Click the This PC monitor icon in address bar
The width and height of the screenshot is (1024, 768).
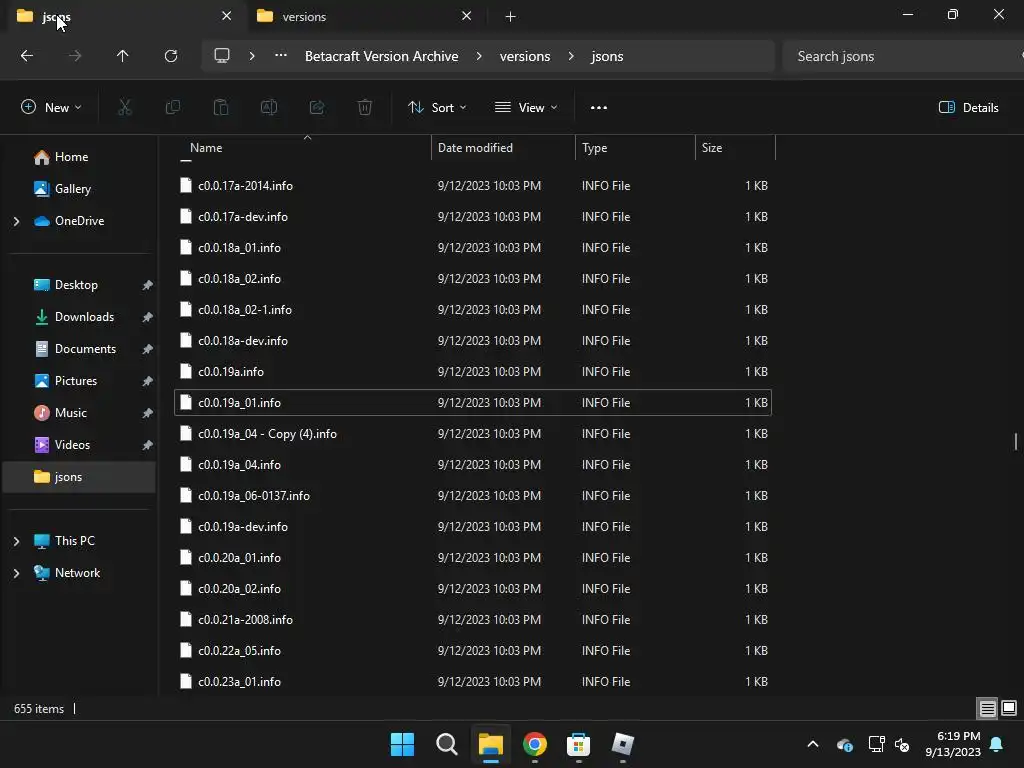click(x=222, y=56)
